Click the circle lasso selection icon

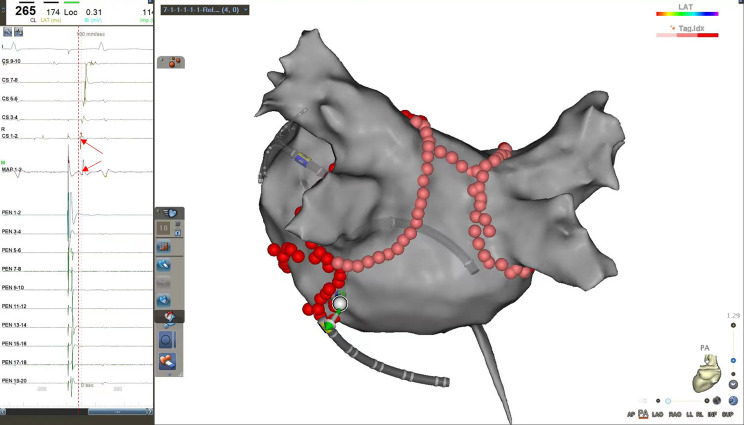pos(164,337)
